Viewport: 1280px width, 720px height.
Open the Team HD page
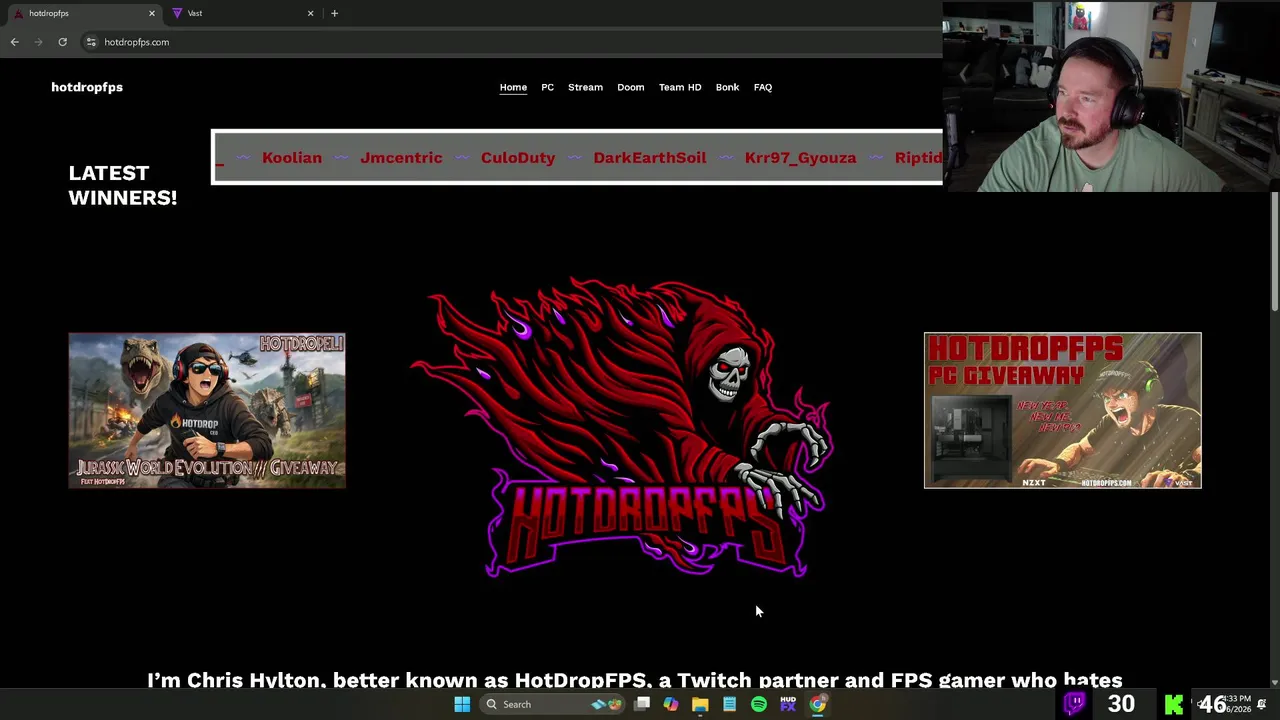point(680,87)
